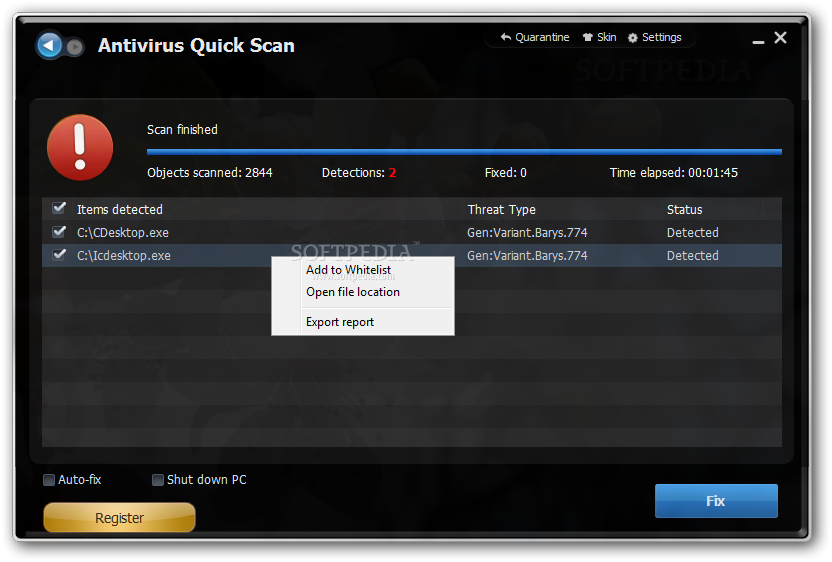Enable the Auto-fix checkbox
Image resolution: width=832 pixels, height=562 pixels.
(49, 480)
